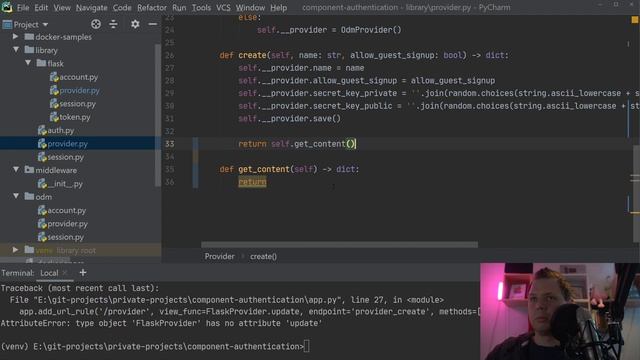Click the PyCharm application logo icon
Viewport: 640px width, 360px height.
pyautogui.click(x=7, y=7)
